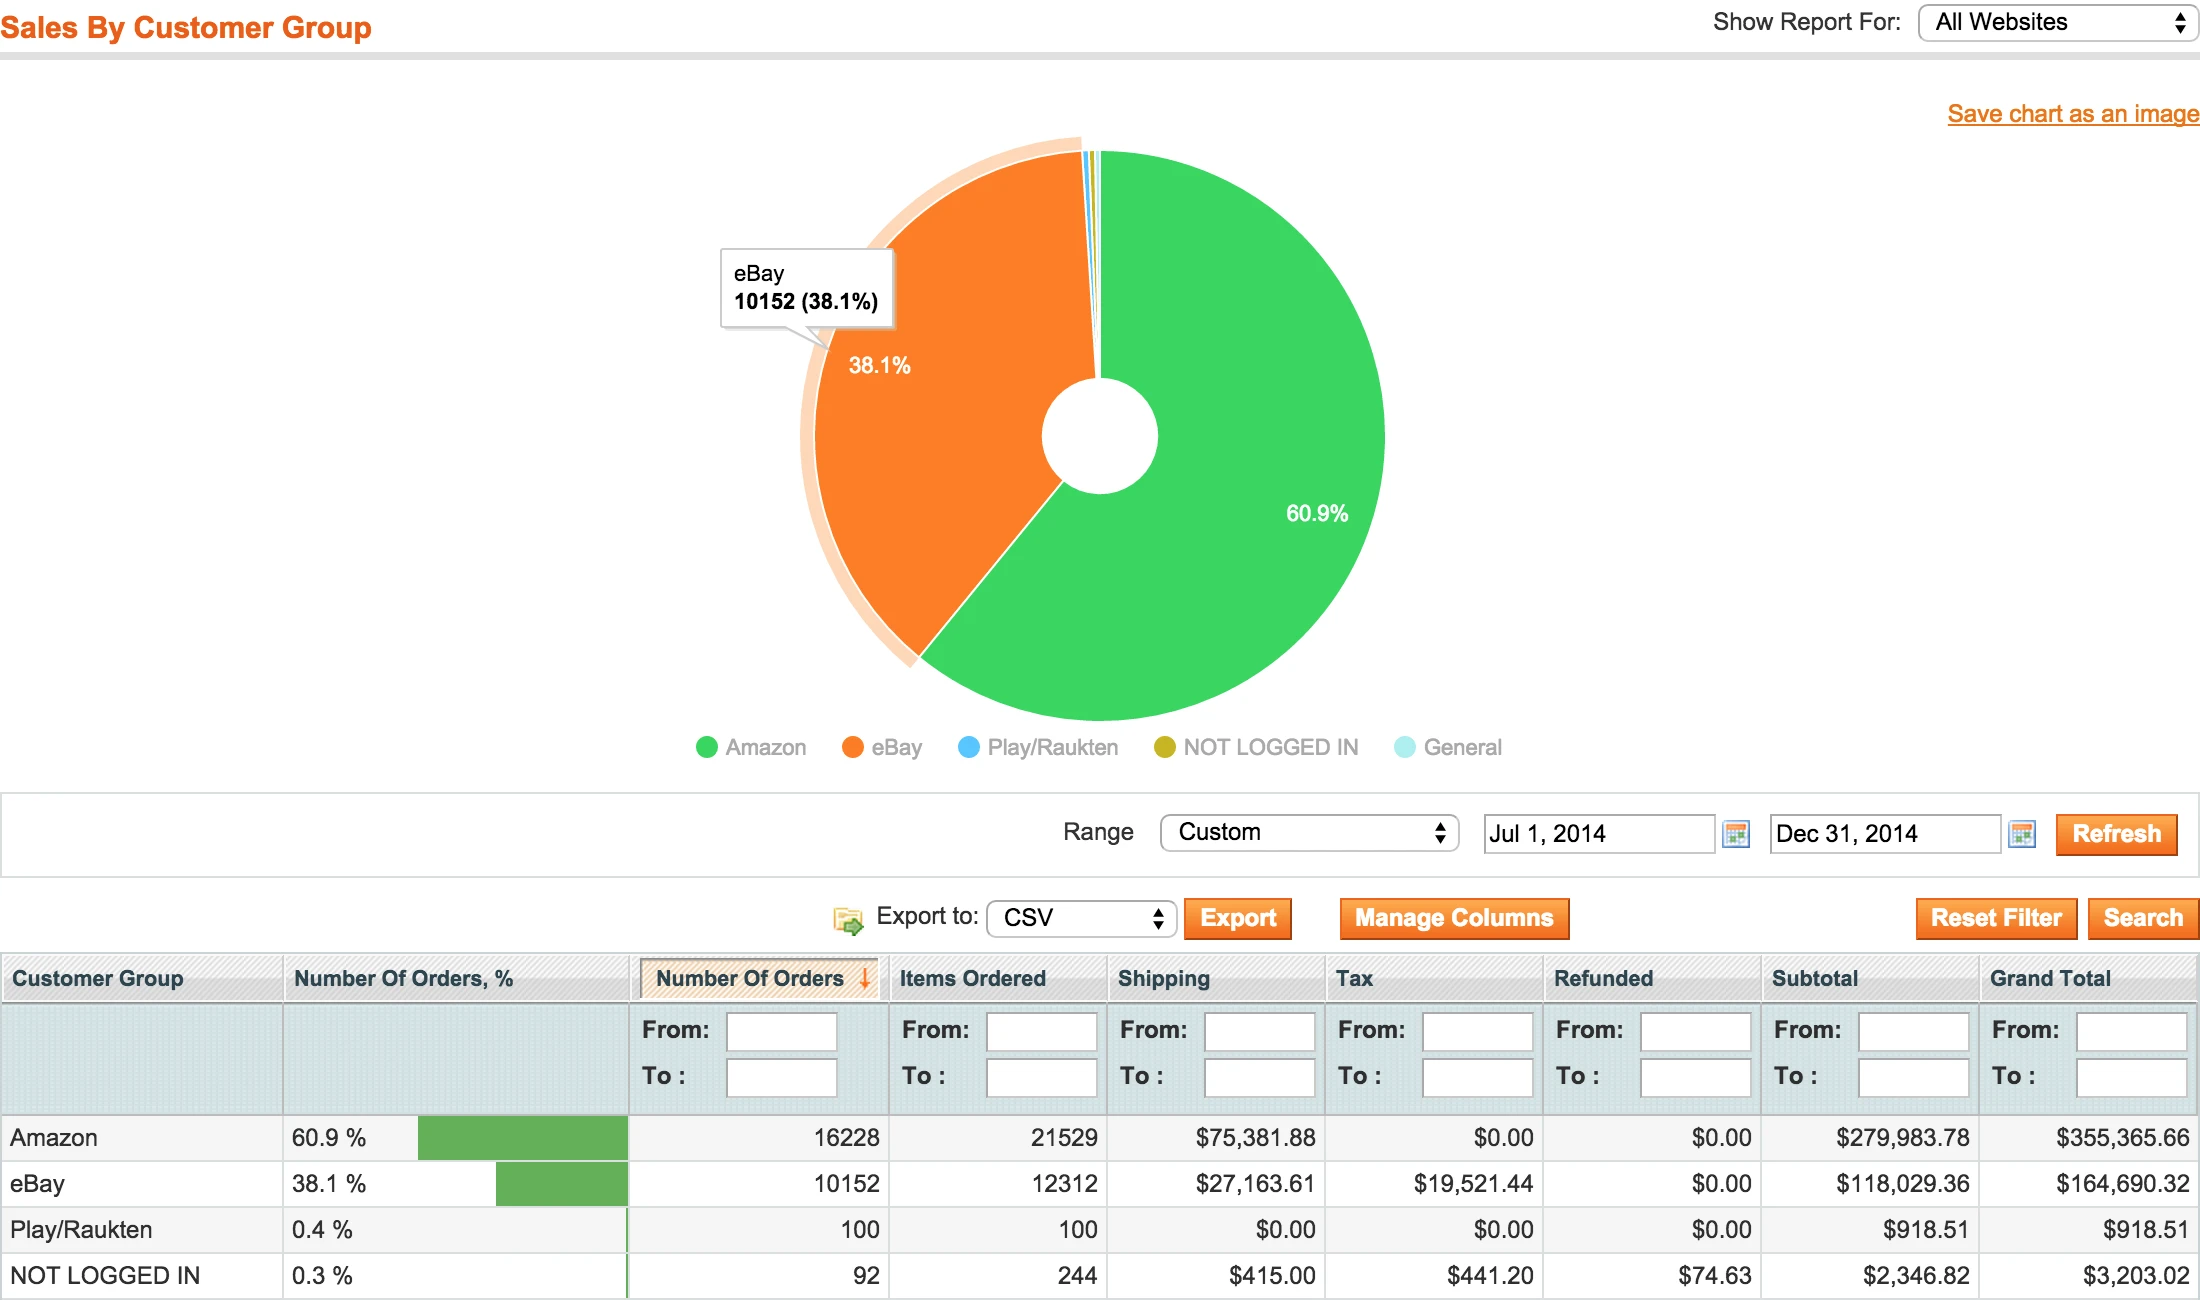
Task: Click the From field under Shipping
Action: pyautogui.click(x=1259, y=1031)
